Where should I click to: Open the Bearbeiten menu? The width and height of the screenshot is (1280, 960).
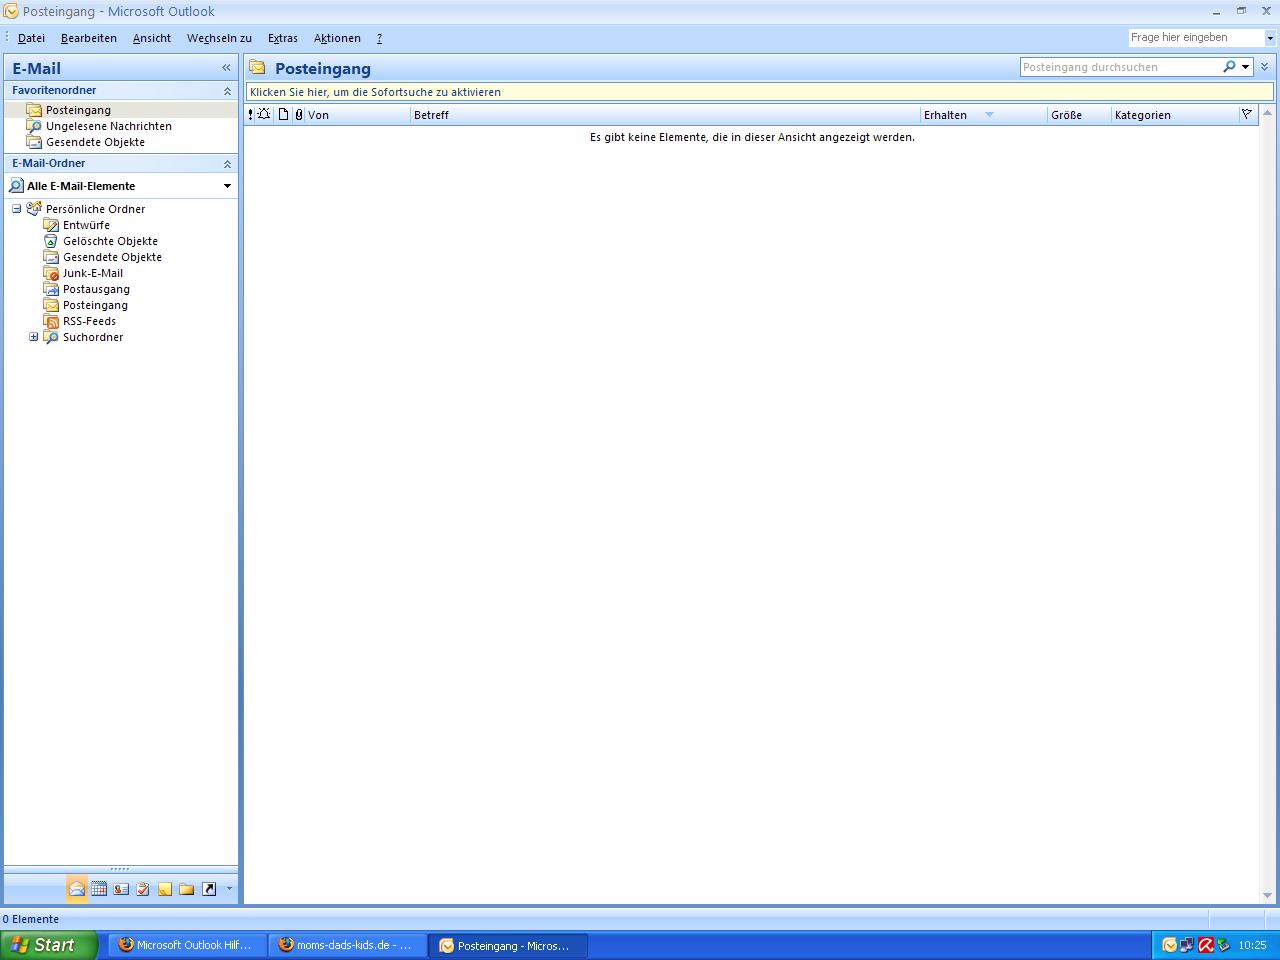pos(89,38)
